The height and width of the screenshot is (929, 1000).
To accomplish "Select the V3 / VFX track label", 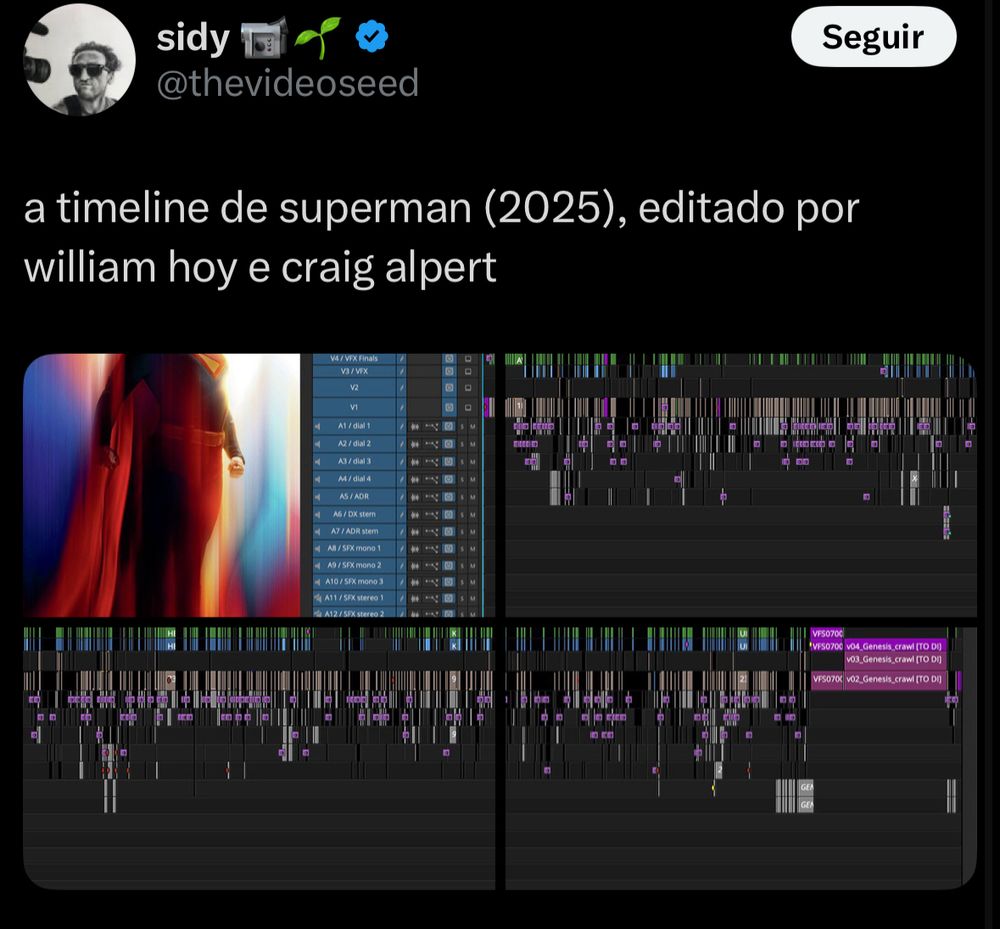I will tap(354, 371).
